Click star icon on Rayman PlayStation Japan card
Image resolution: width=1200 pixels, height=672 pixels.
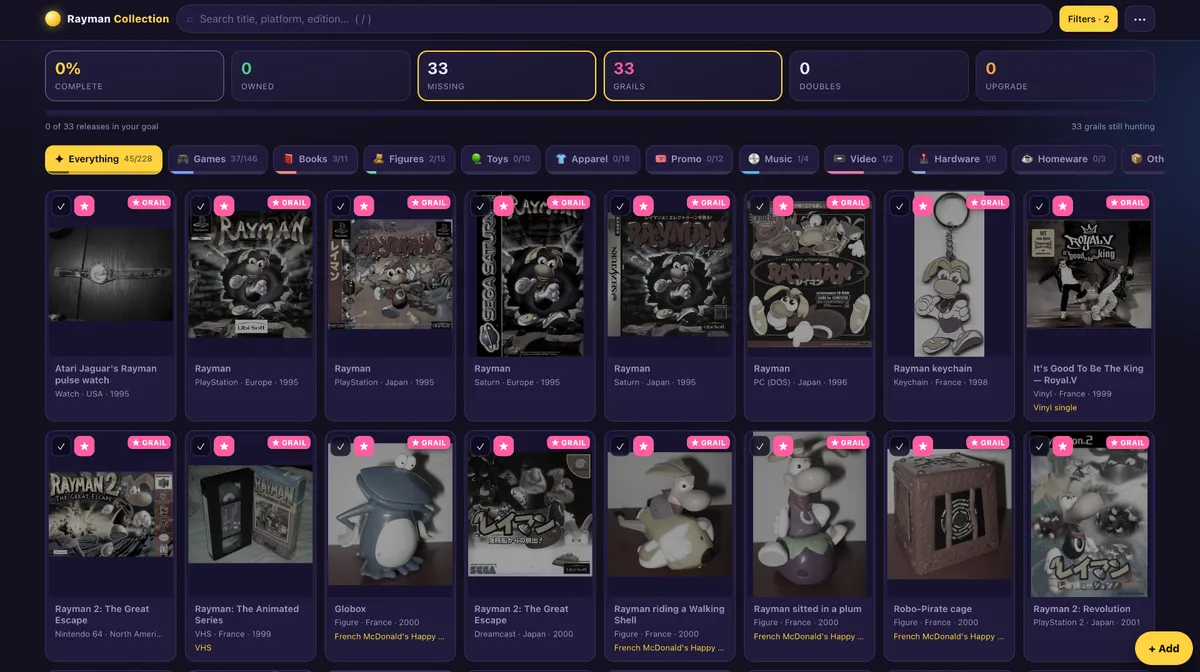[364, 206]
